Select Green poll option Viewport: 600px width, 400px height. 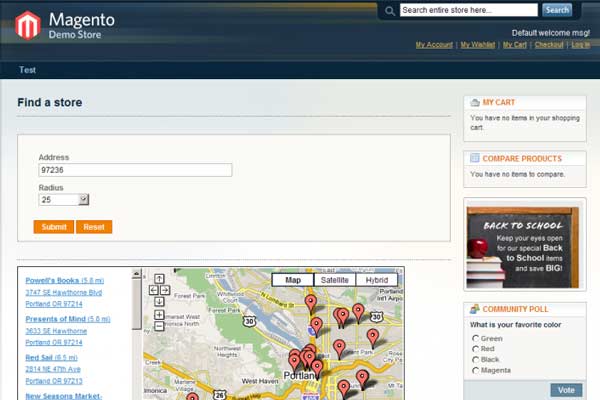(476, 338)
